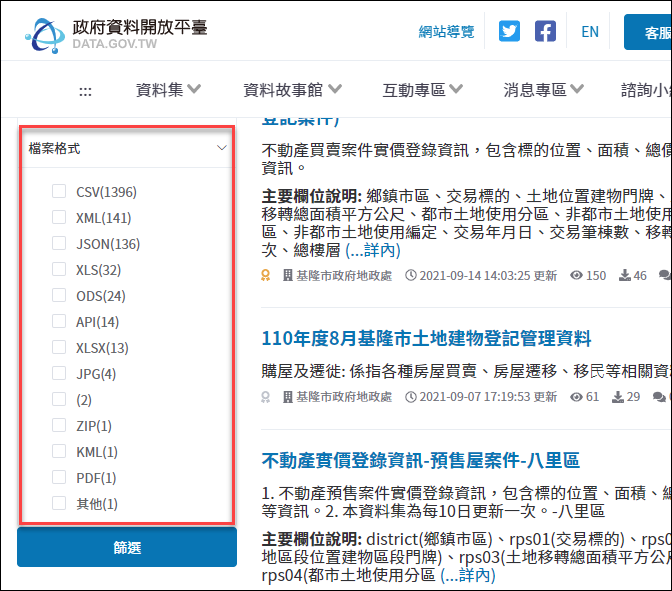This screenshot has height=591, width=672.
Task: Click the 基隆市政府地政處 agency link dated 2021-09-14
Action: [344, 276]
